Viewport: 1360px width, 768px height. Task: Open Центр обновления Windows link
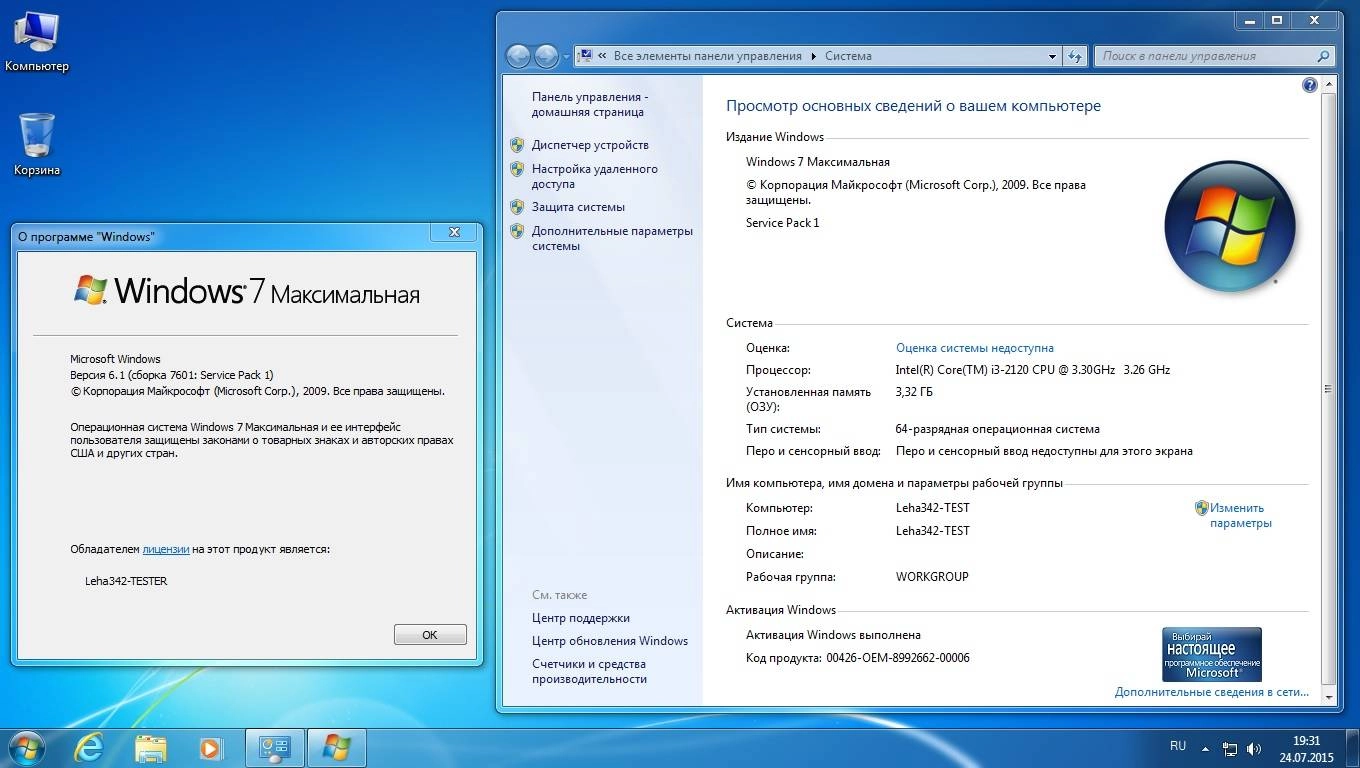pyautogui.click(x=610, y=641)
